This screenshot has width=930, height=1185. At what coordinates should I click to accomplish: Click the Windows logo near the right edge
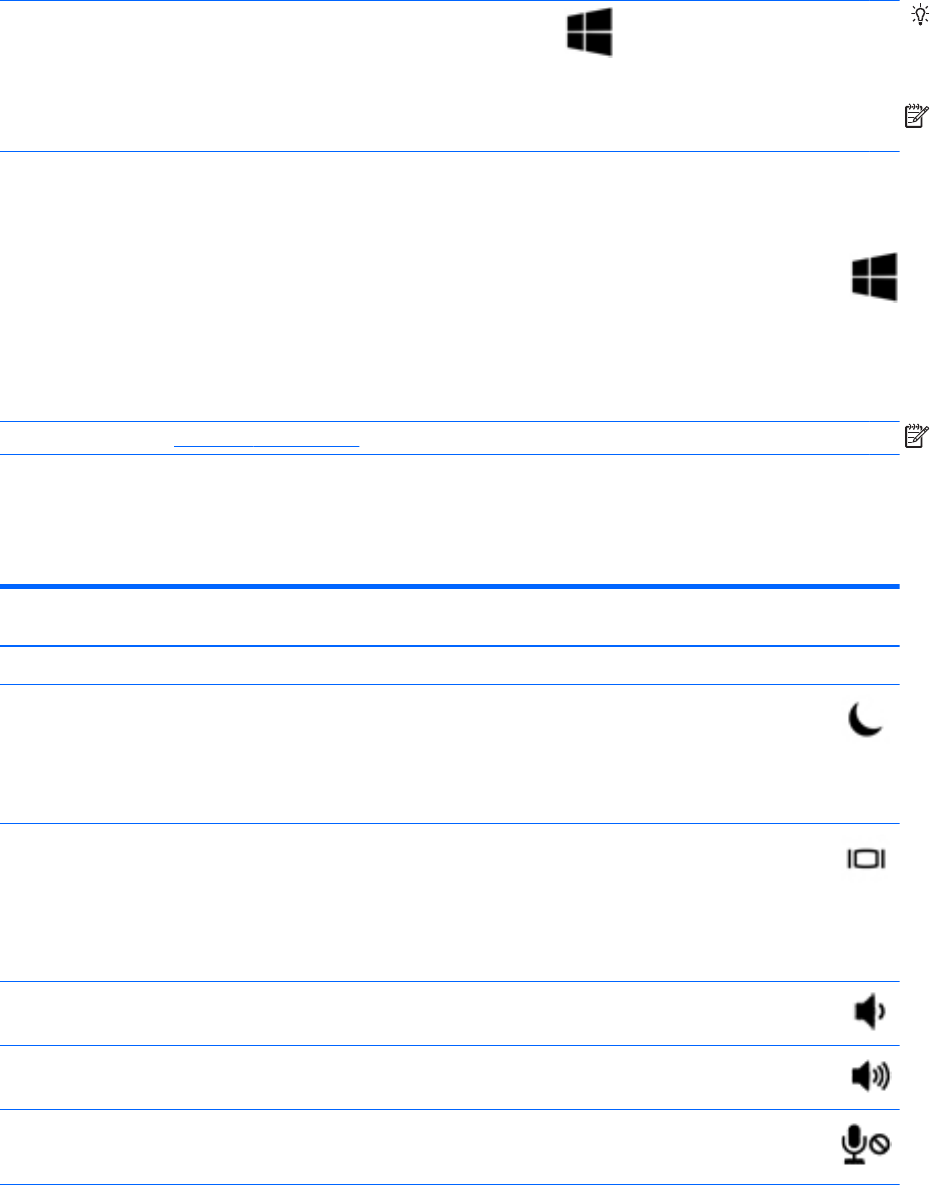click(874, 276)
